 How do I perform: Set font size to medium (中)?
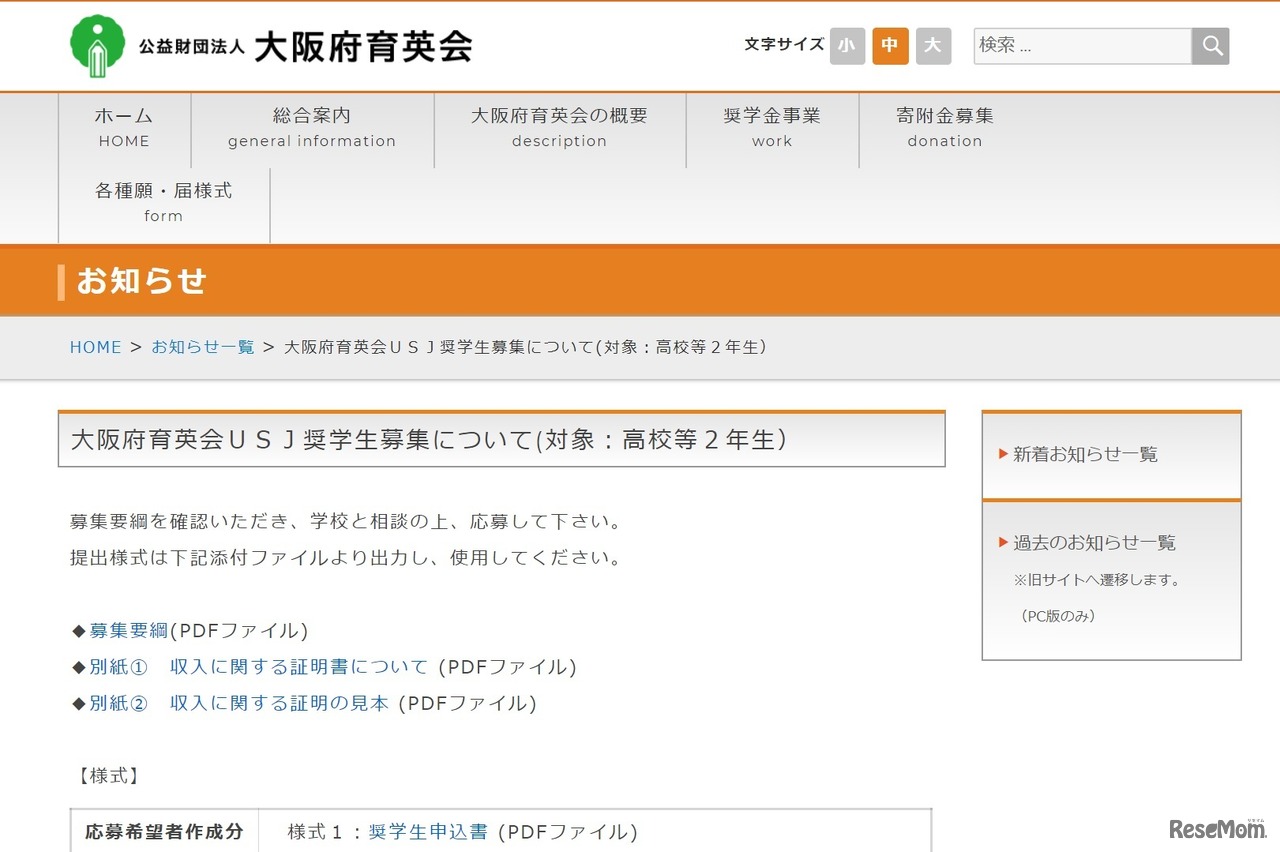(890, 46)
